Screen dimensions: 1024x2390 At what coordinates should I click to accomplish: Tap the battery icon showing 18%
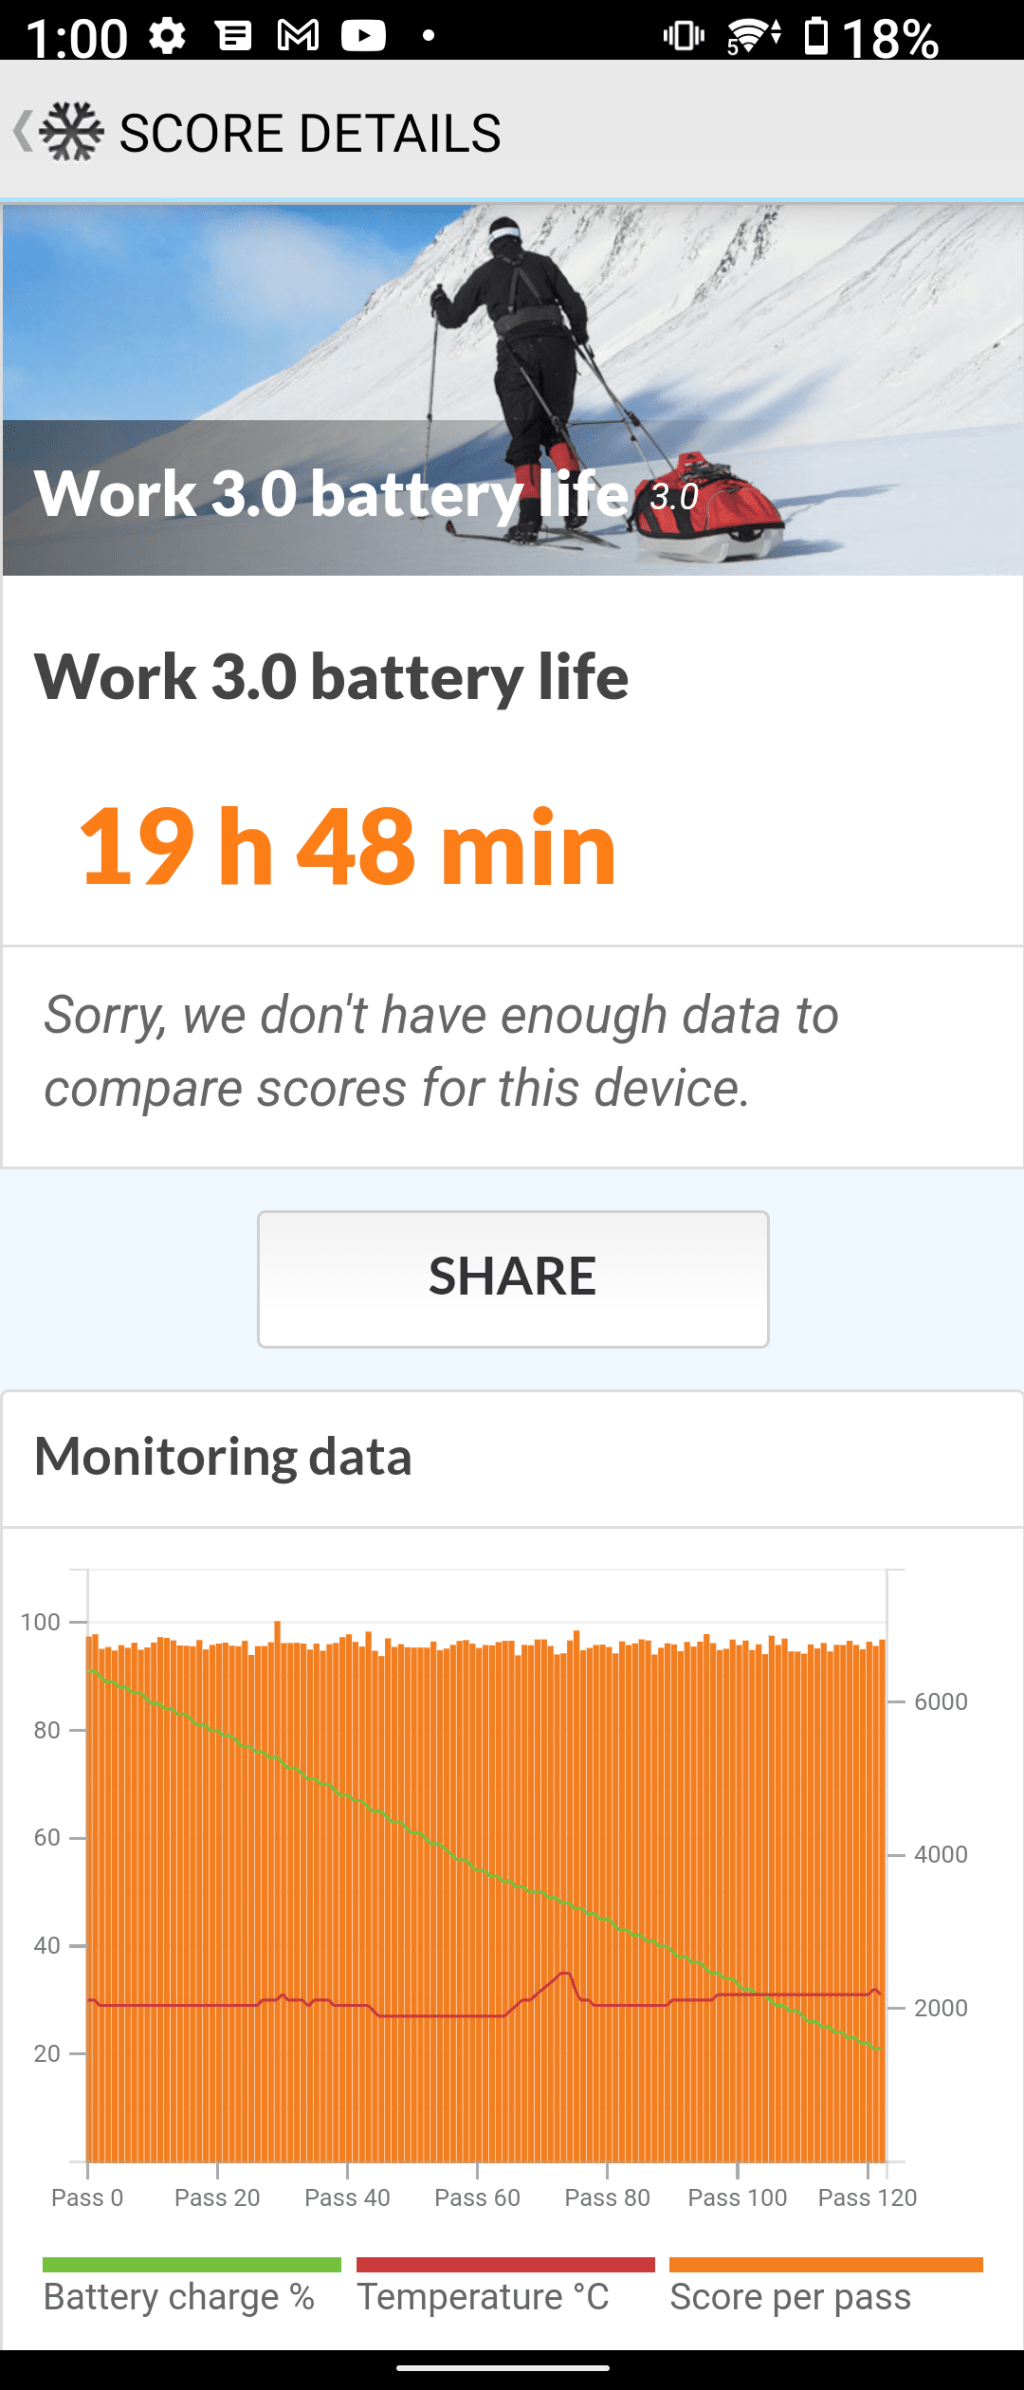(817, 36)
